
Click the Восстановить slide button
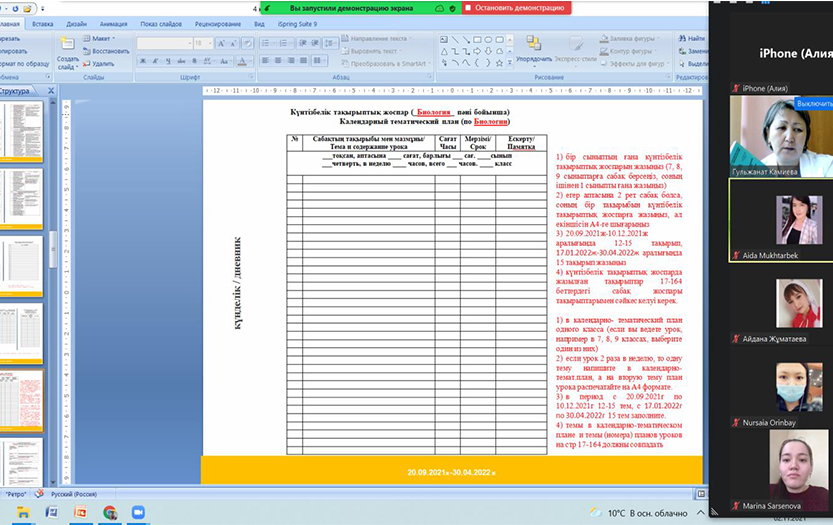coord(106,50)
